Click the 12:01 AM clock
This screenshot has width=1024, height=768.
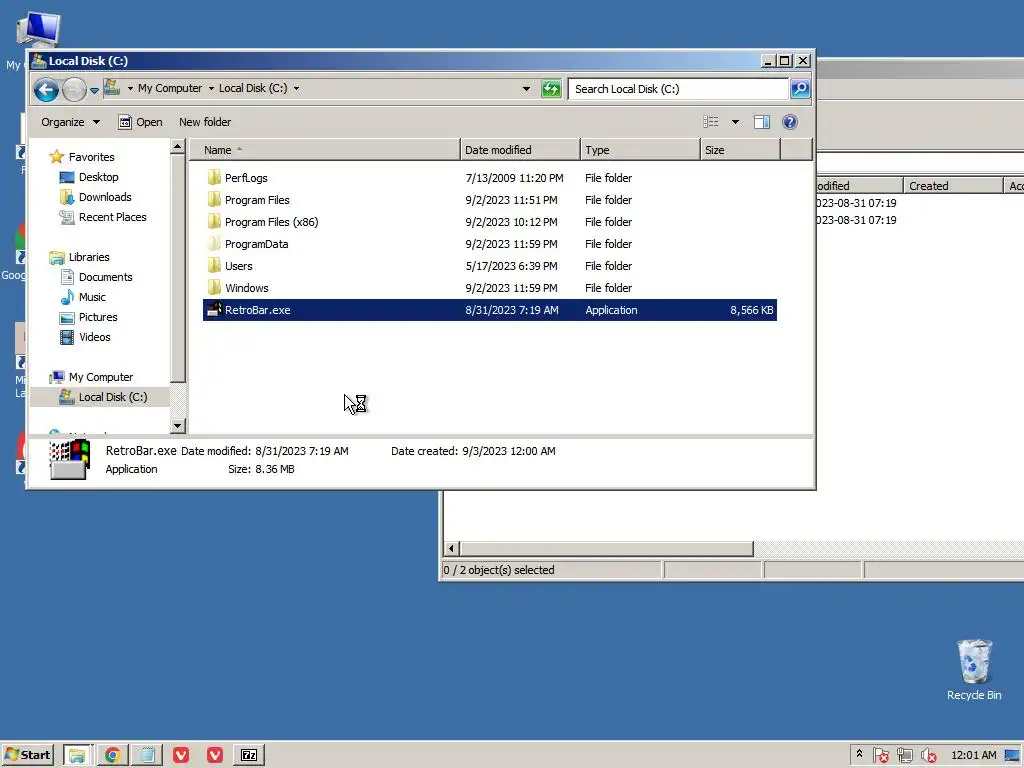(x=974, y=755)
